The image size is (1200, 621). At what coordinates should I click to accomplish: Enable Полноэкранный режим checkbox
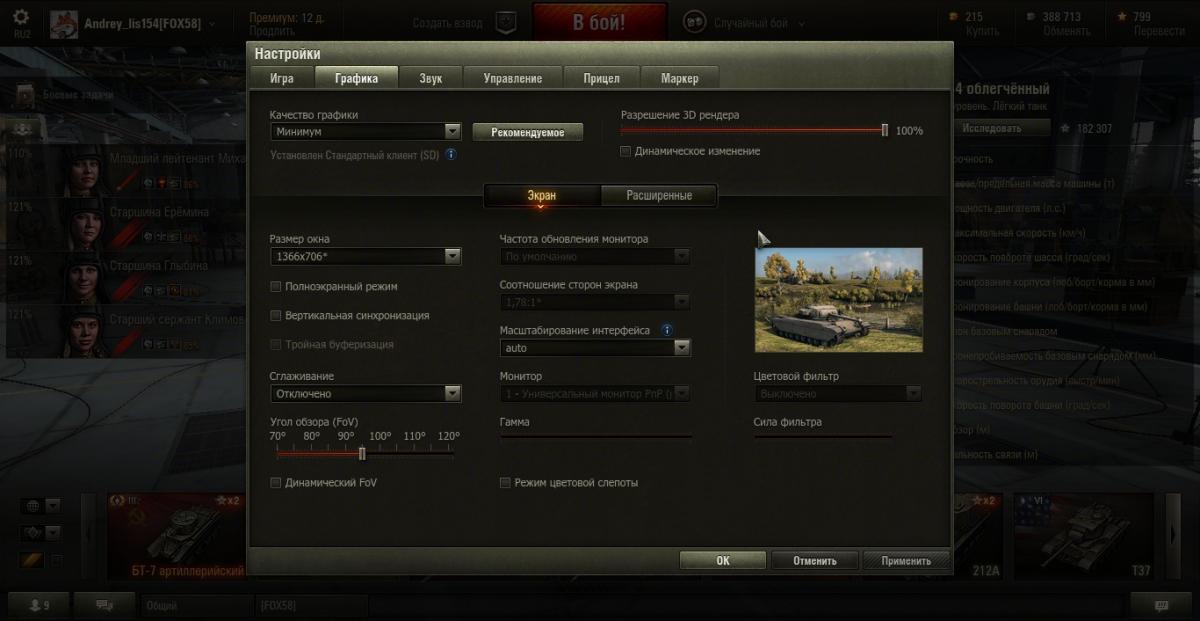pyautogui.click(x=276, y=287)
